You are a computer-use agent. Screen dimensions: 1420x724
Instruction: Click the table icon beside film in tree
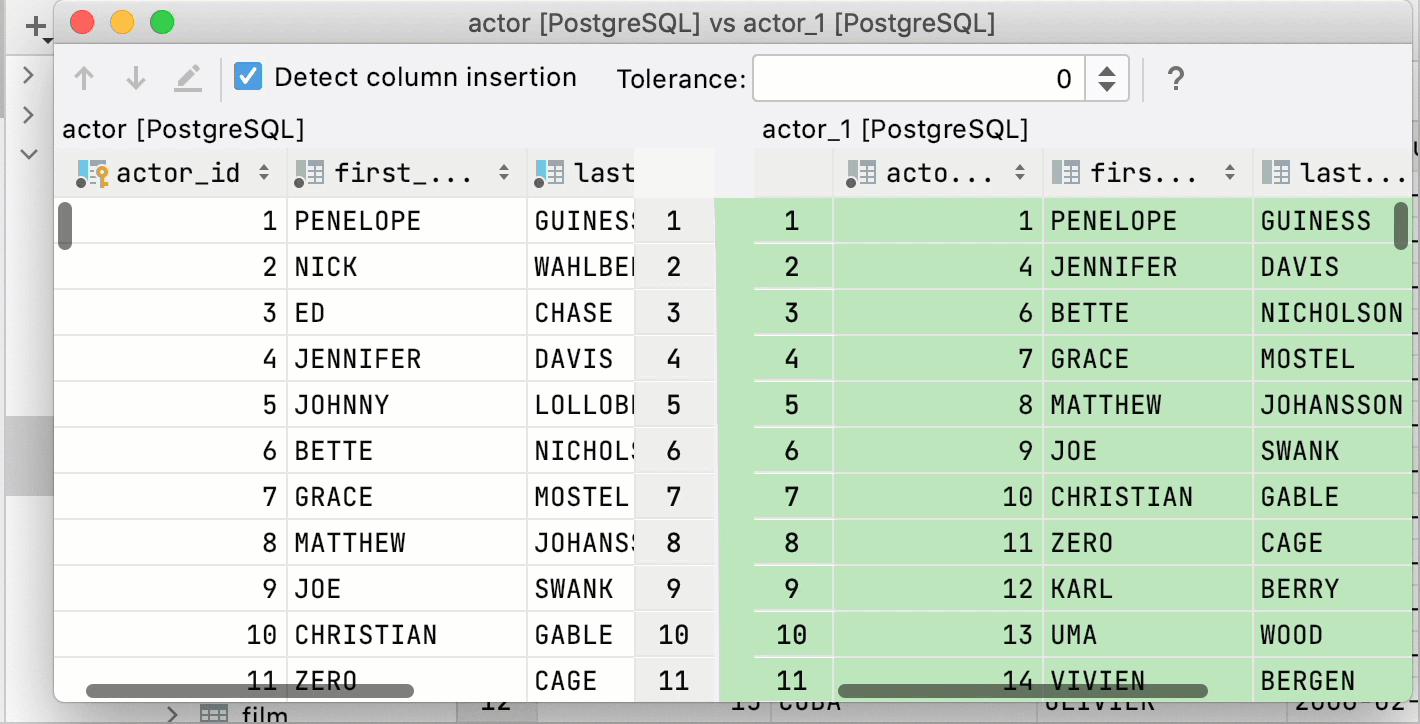click(x=212, y=712)
